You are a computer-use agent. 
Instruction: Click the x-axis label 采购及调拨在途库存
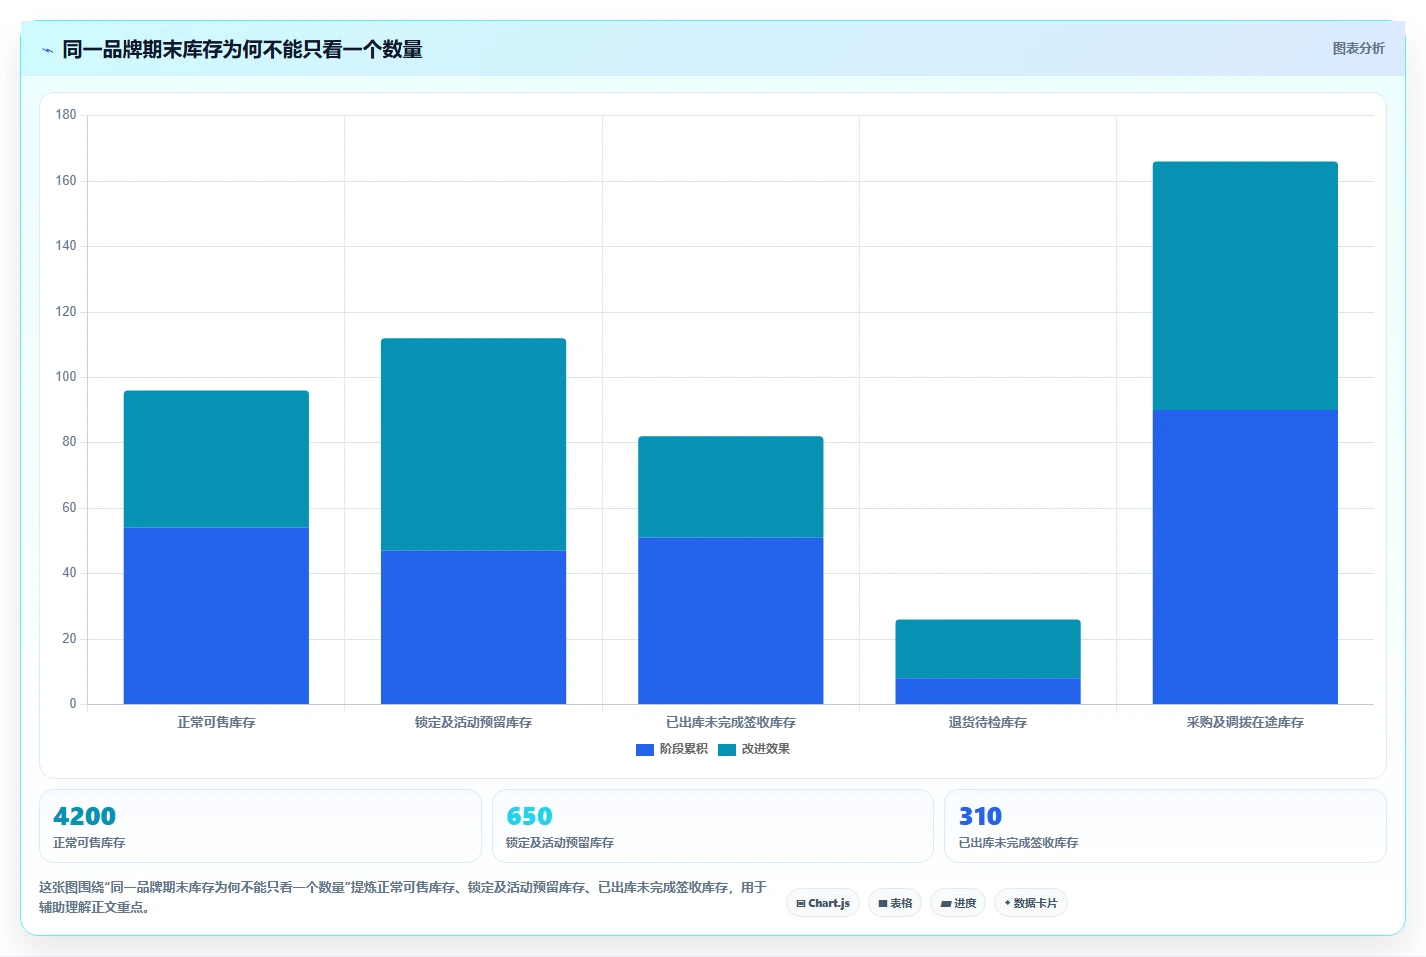click(1245, 722)
